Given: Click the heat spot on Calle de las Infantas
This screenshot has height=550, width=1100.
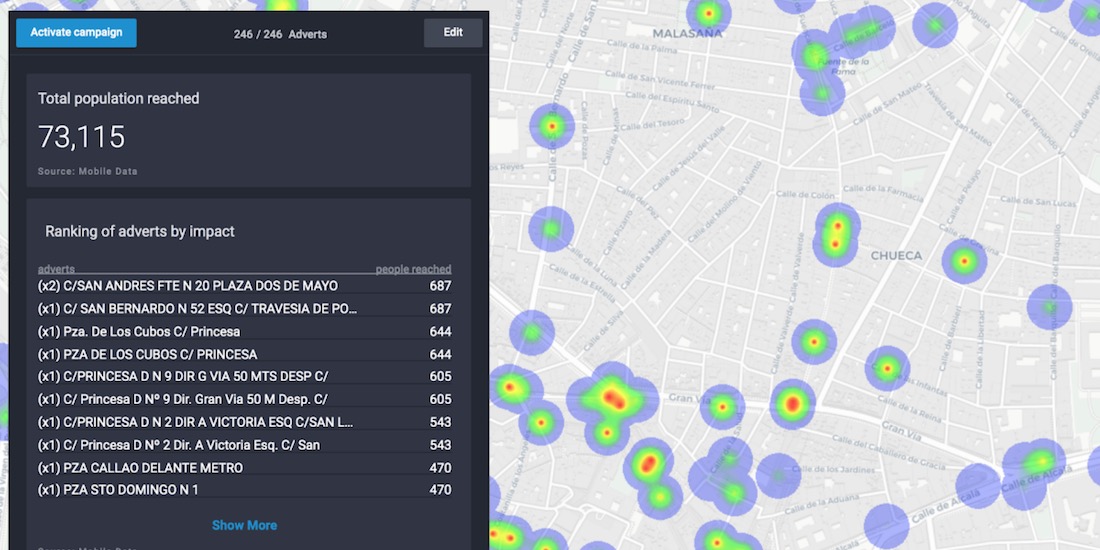Looking at the screenshot, I should (887, 369).
